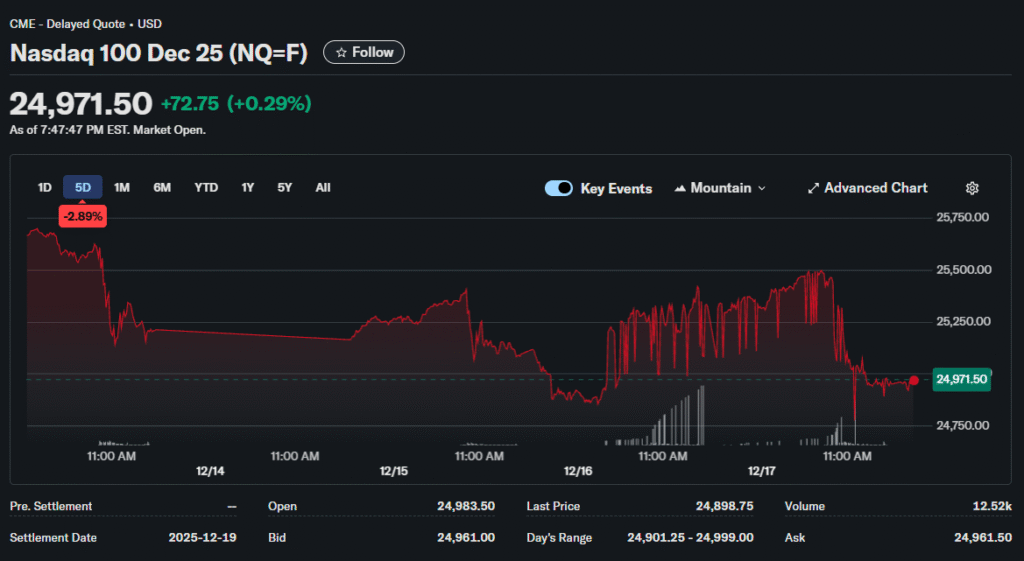Image resolution: width=1024 pixels, height=561 pixels.
Task: Click the tall volume bars before 12/17
Action: [680, 422]
